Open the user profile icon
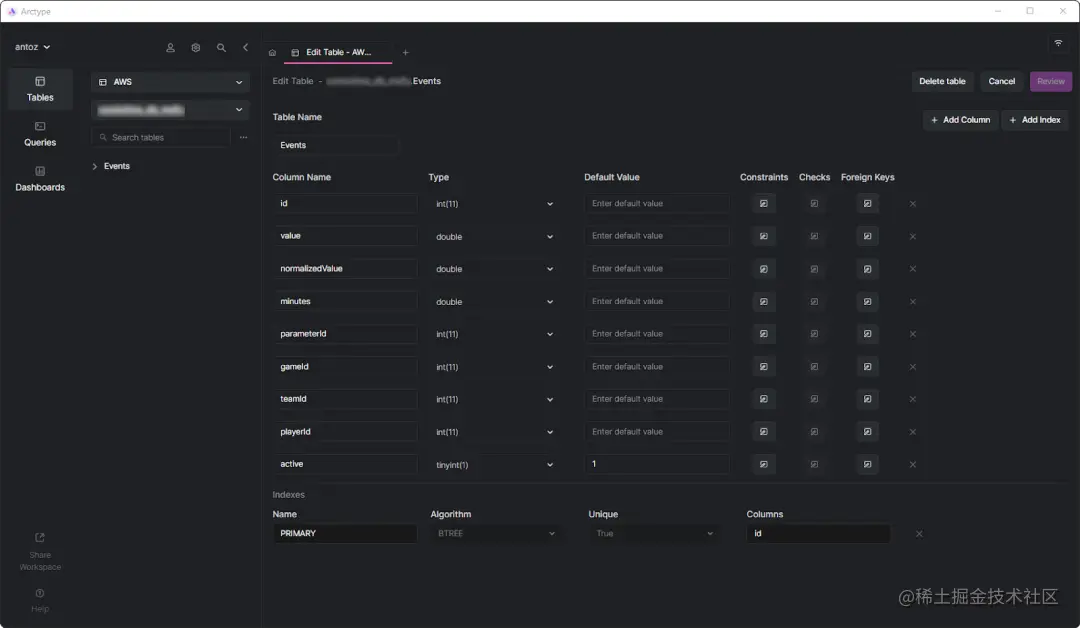This screenshot has width=1080, height=628. pos(170,48)
